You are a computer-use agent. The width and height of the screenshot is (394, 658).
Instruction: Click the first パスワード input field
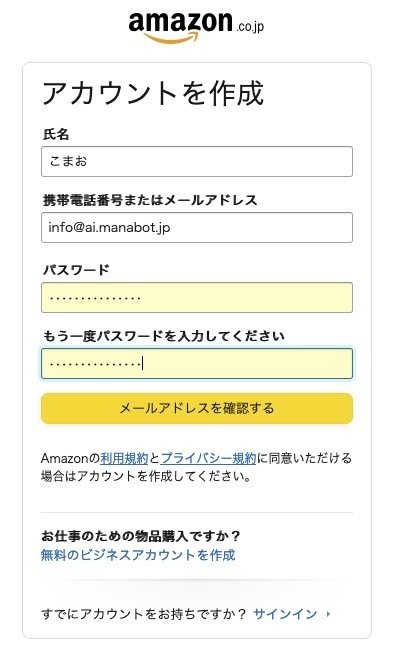click(197, 298)
